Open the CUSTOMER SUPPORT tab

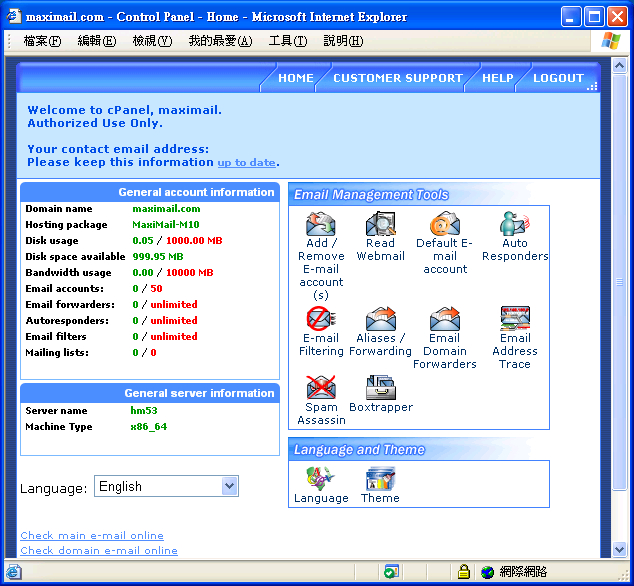pyautogui.click(x=397, y=78)
